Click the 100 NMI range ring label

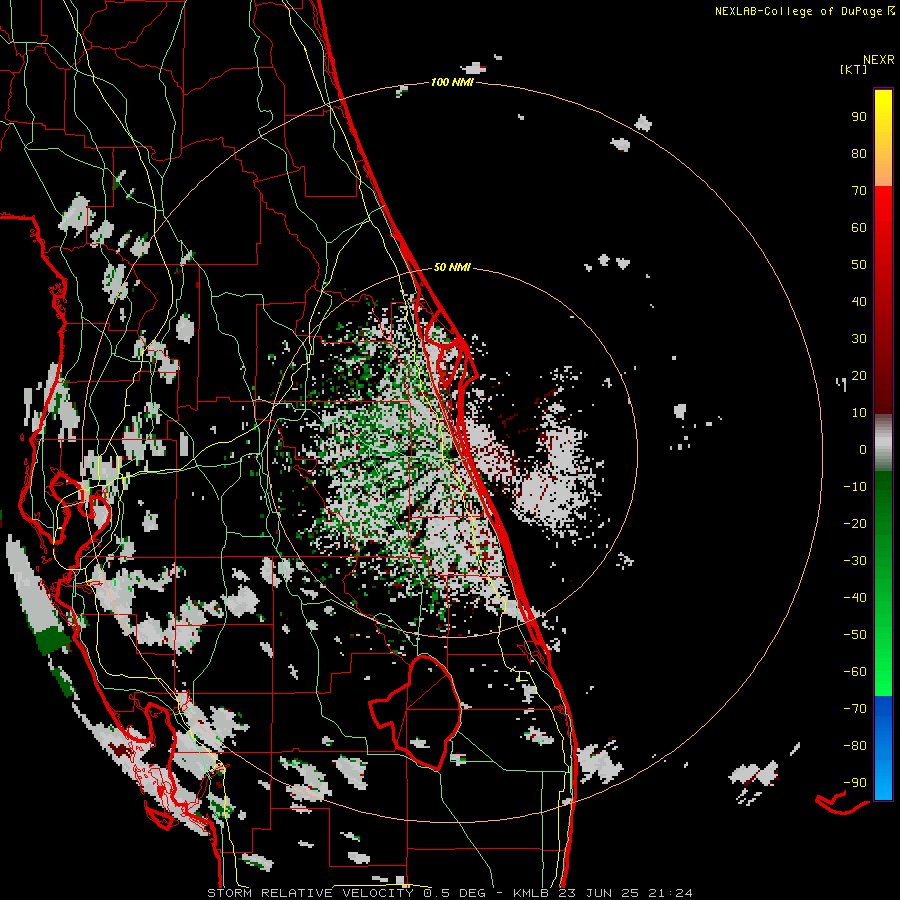(452, 83)
